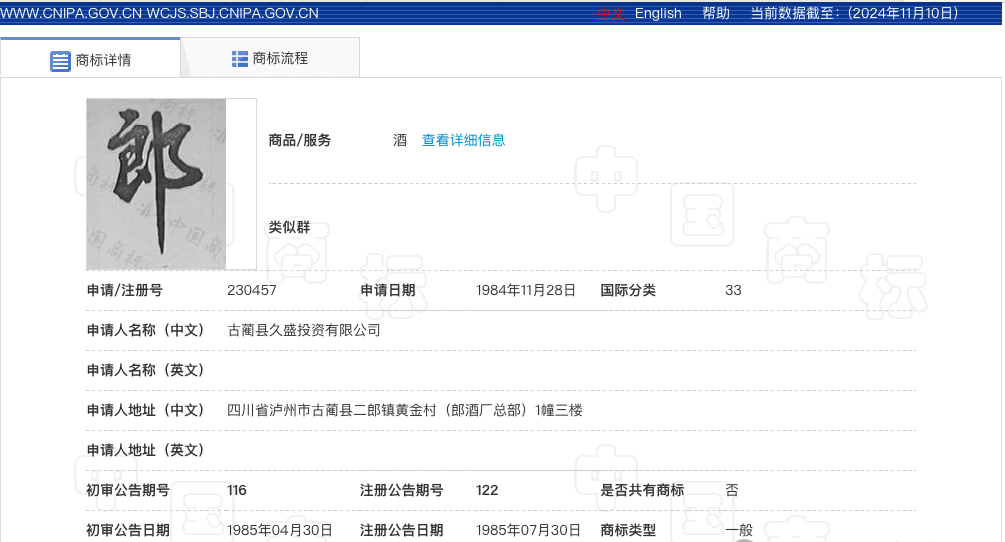Switch language to English
1005x542 pixels.
[658, 13]
